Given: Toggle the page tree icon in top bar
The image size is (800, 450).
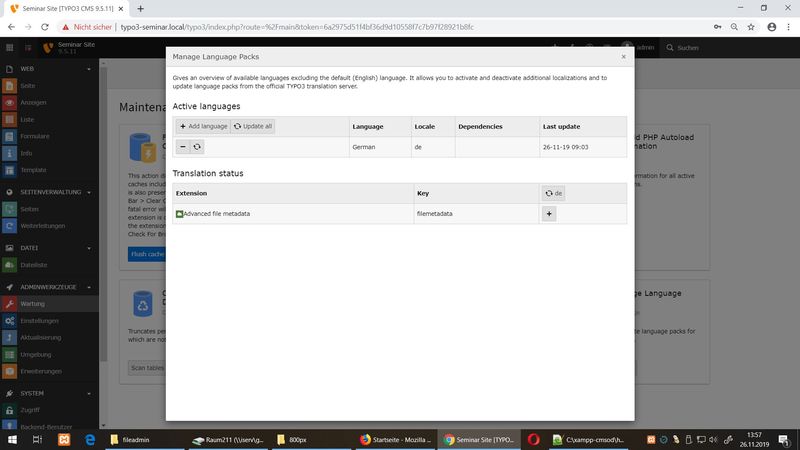Looking at the screenshot, I should point(28,47).
